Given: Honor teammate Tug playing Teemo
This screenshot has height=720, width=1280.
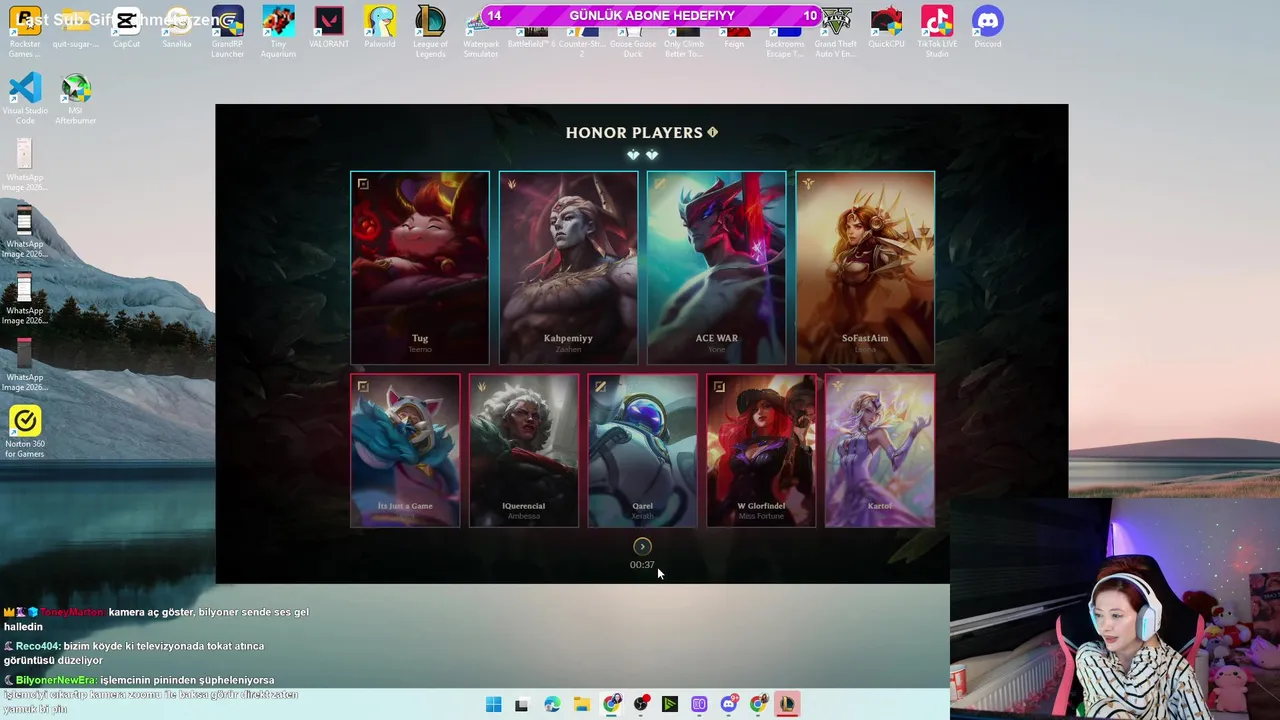Looking at the screenshot, I should (x=420, y=267).
